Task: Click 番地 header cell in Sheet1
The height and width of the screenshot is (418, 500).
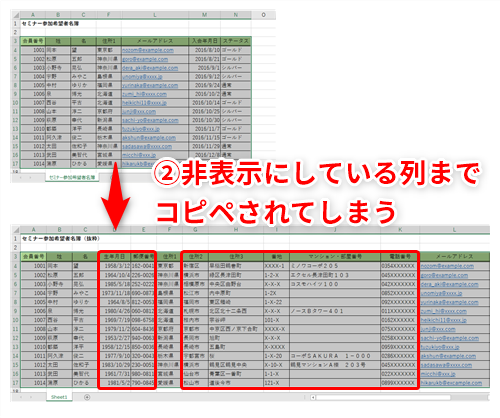Action: [x=276, y=257]
